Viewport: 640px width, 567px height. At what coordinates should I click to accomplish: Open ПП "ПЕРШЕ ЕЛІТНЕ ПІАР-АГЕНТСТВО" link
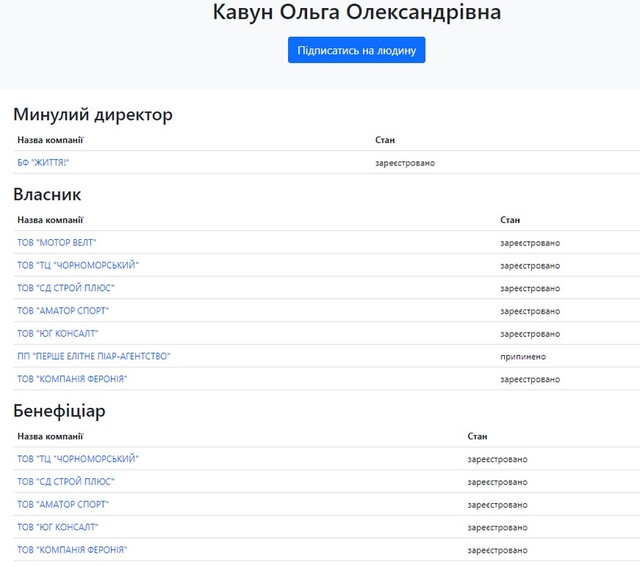94,356
